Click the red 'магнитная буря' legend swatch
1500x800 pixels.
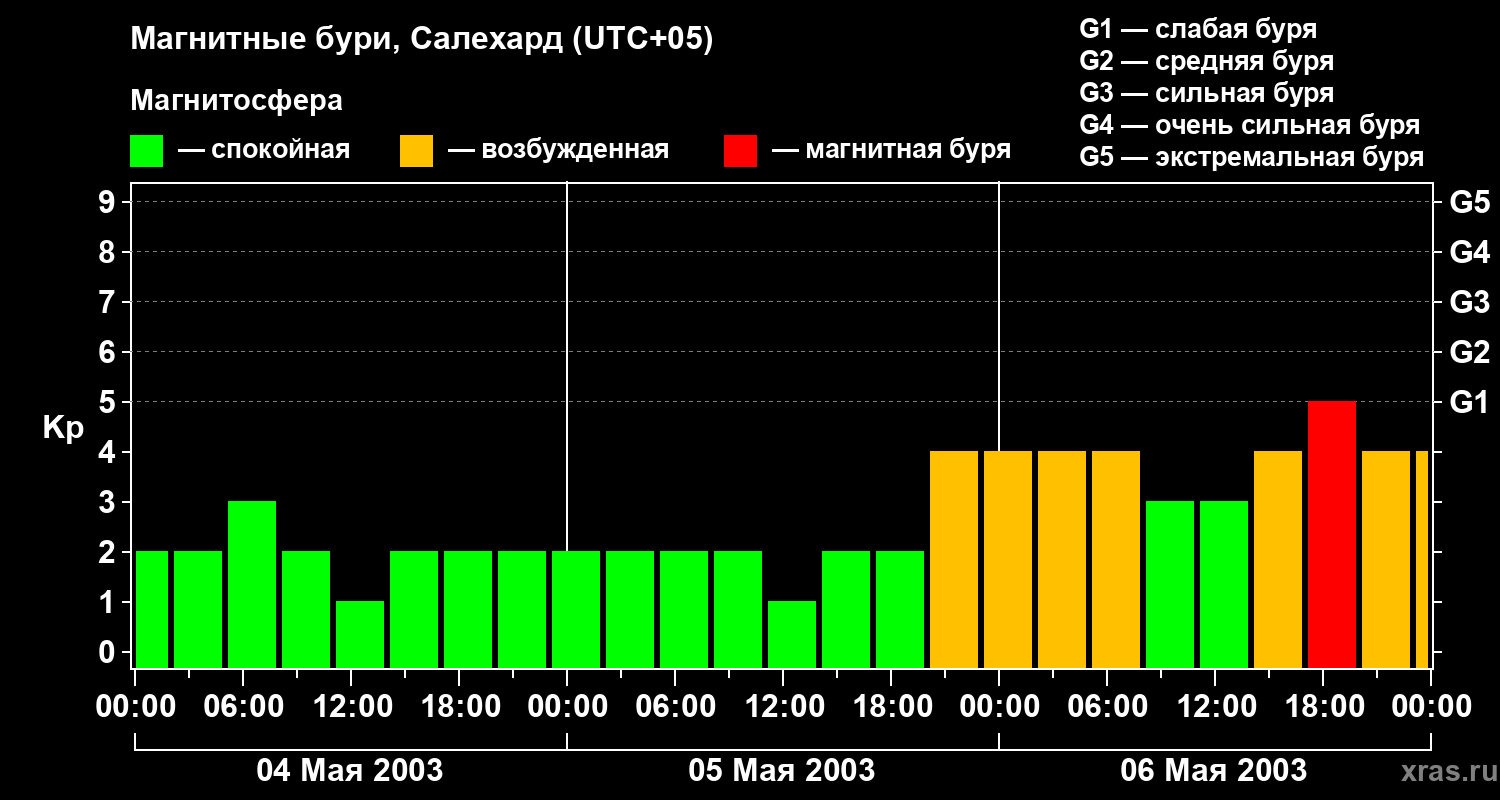740,151
